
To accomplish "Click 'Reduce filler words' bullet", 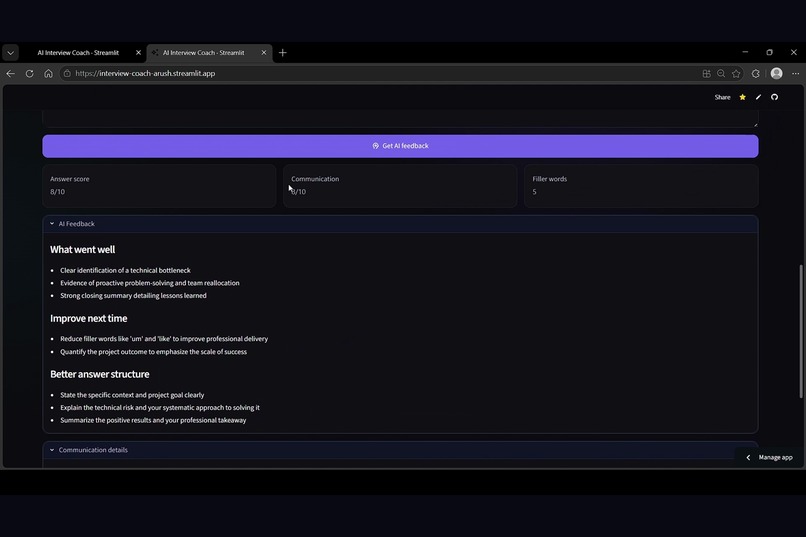I will 164,339.
